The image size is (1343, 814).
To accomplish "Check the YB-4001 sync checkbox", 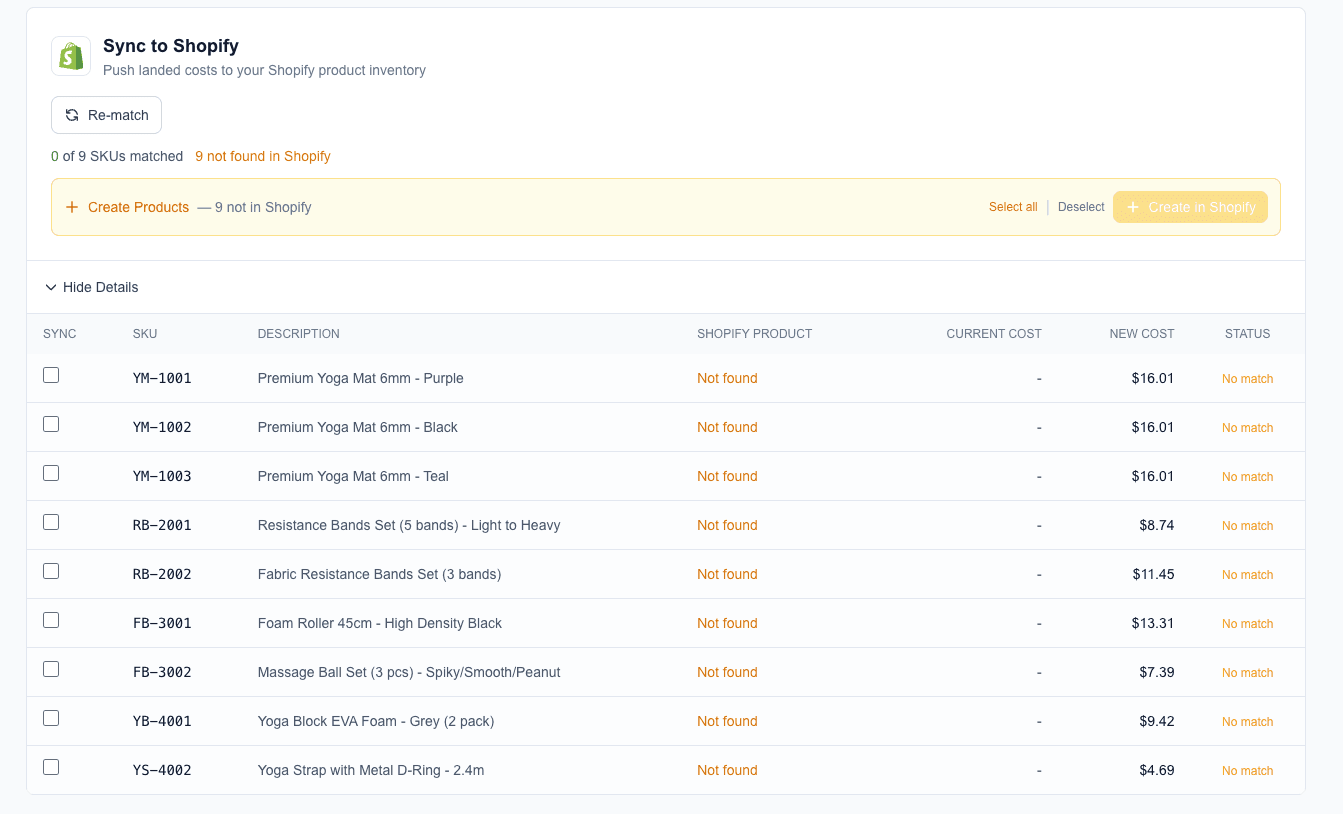I will coord(51,718).
